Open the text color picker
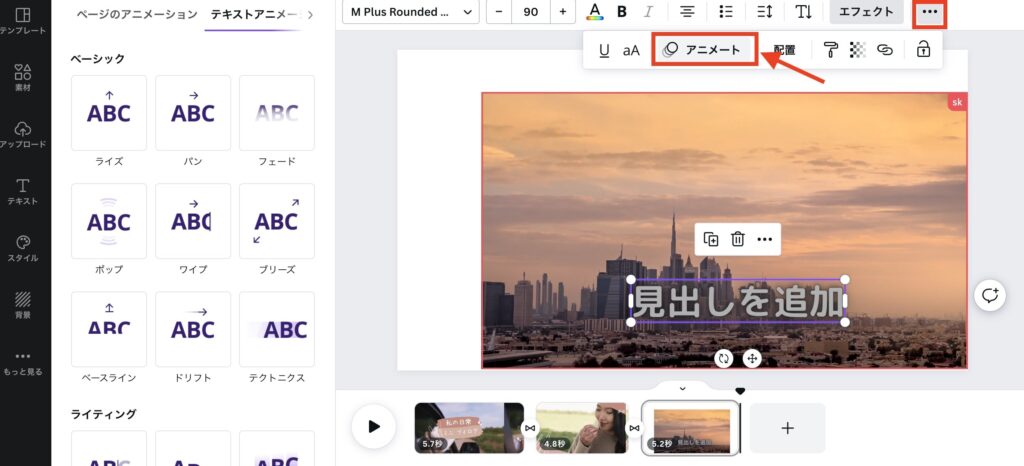This screenshot has height=466, width=1024. pyautogui.click(x=595, y=12)
